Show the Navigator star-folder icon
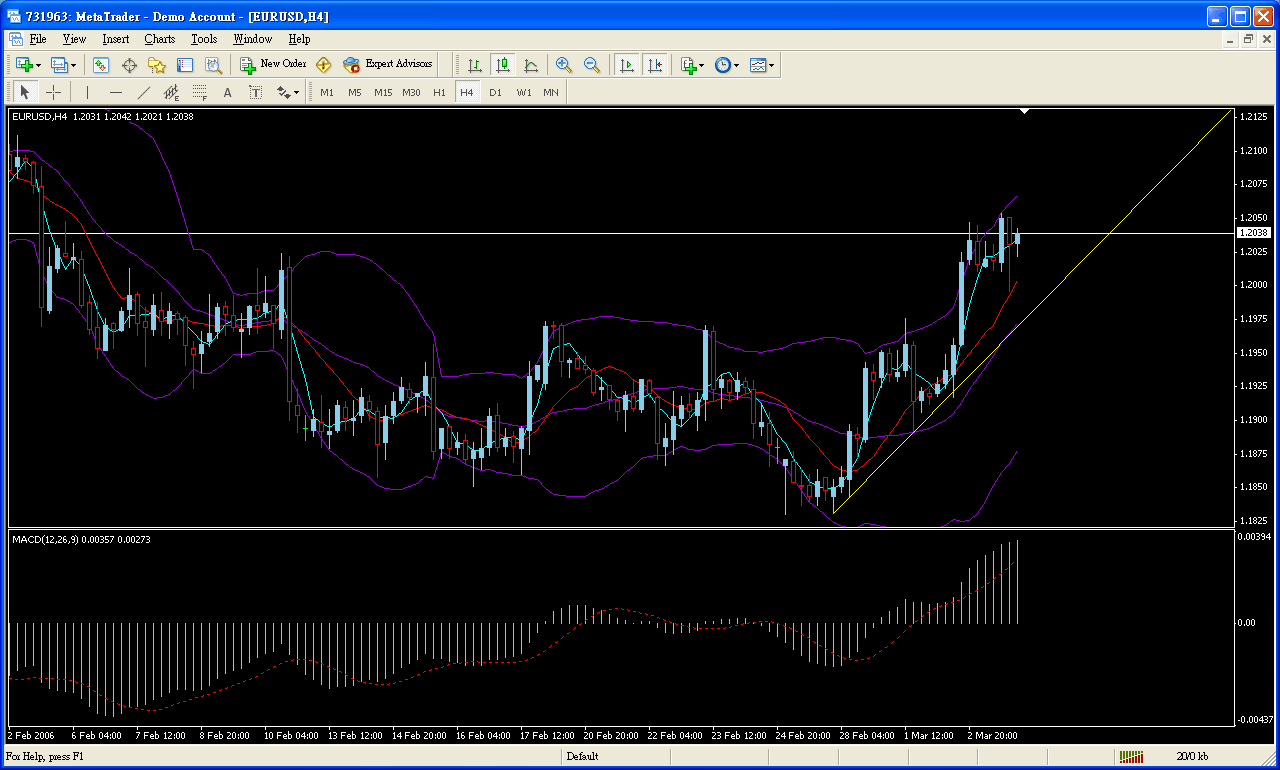The width and height of the screenshot is (1280, 770). 157,65
